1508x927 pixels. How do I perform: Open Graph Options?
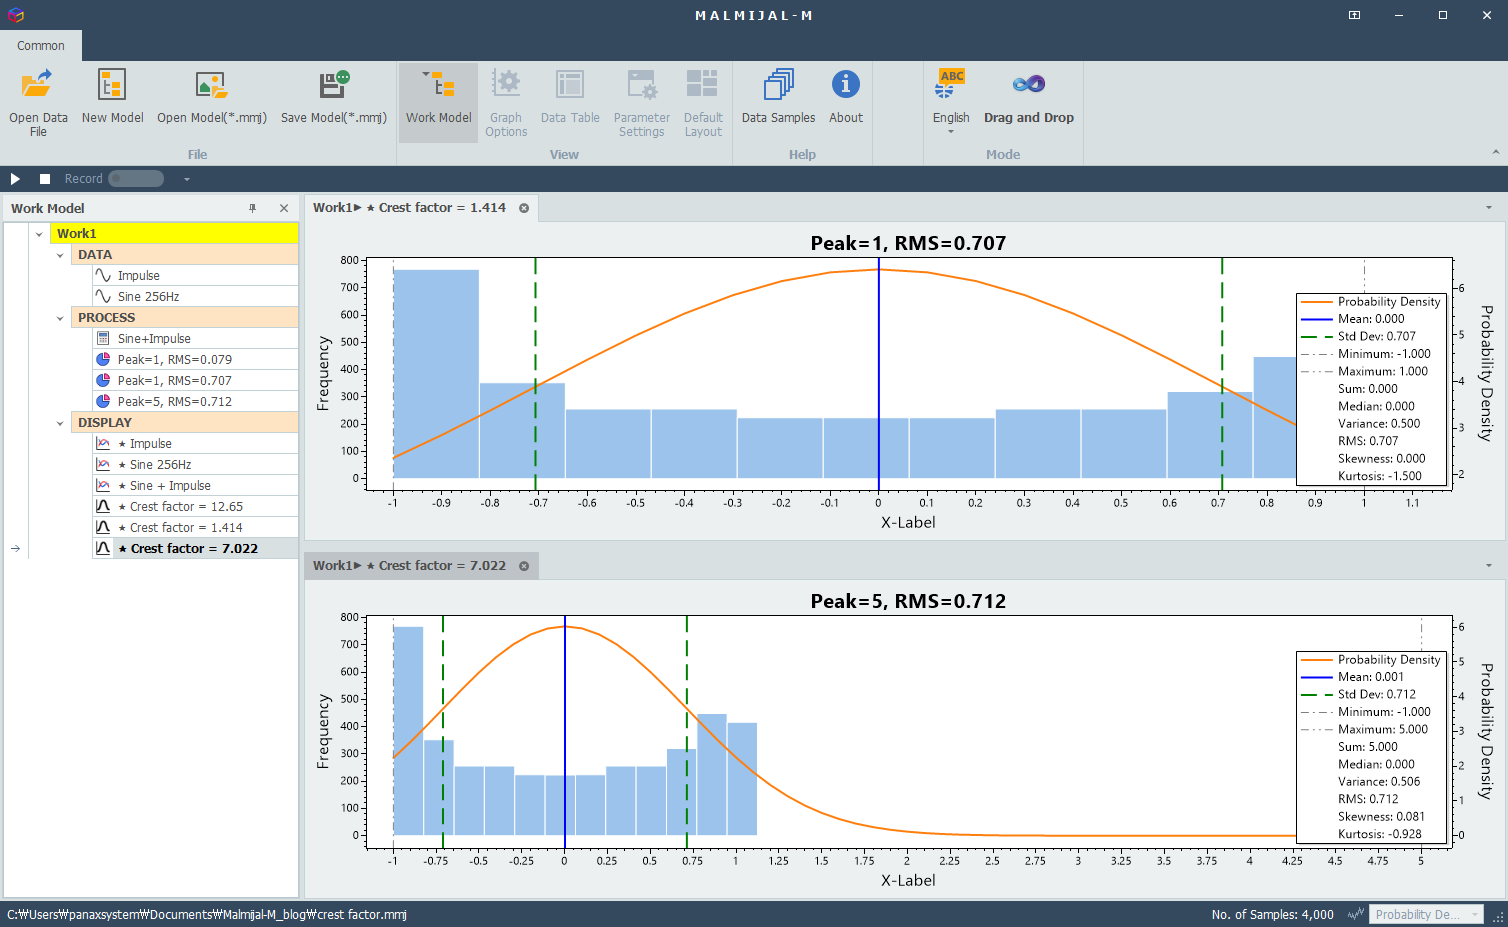pyautogui.click(x=506, y=102)
